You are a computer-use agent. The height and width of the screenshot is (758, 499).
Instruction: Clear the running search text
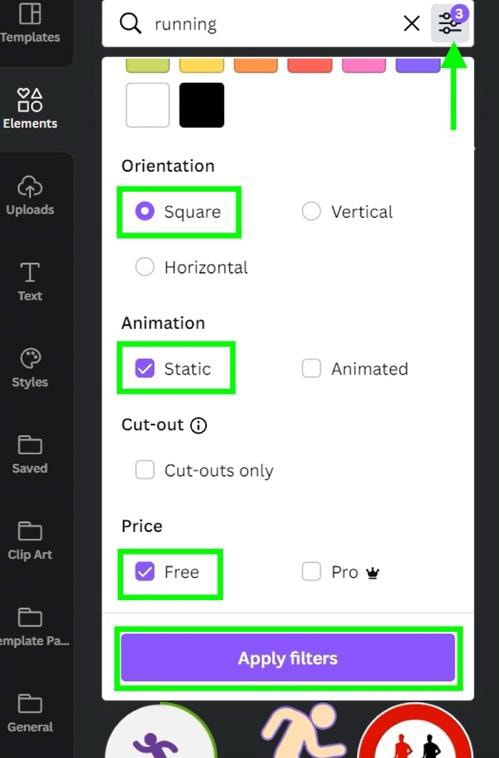tap(411, 23)
